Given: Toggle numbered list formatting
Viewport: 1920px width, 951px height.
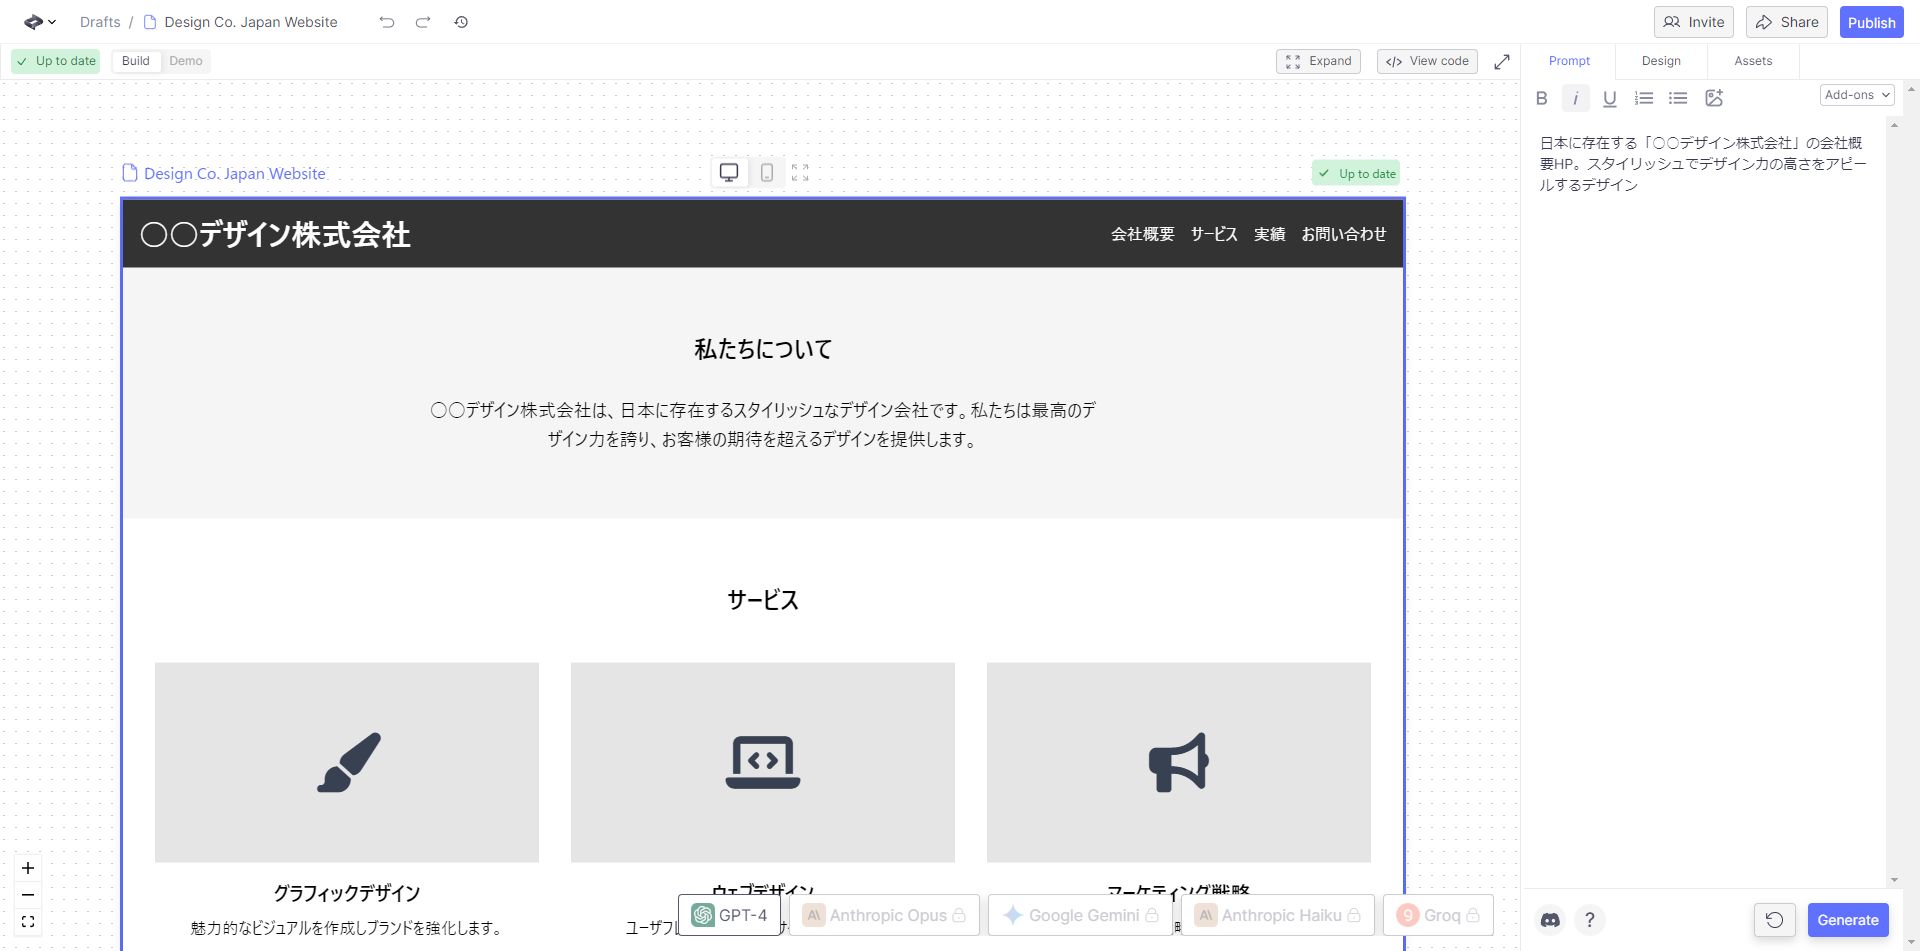Looking at the screenshot, I should coord(1643,98).
